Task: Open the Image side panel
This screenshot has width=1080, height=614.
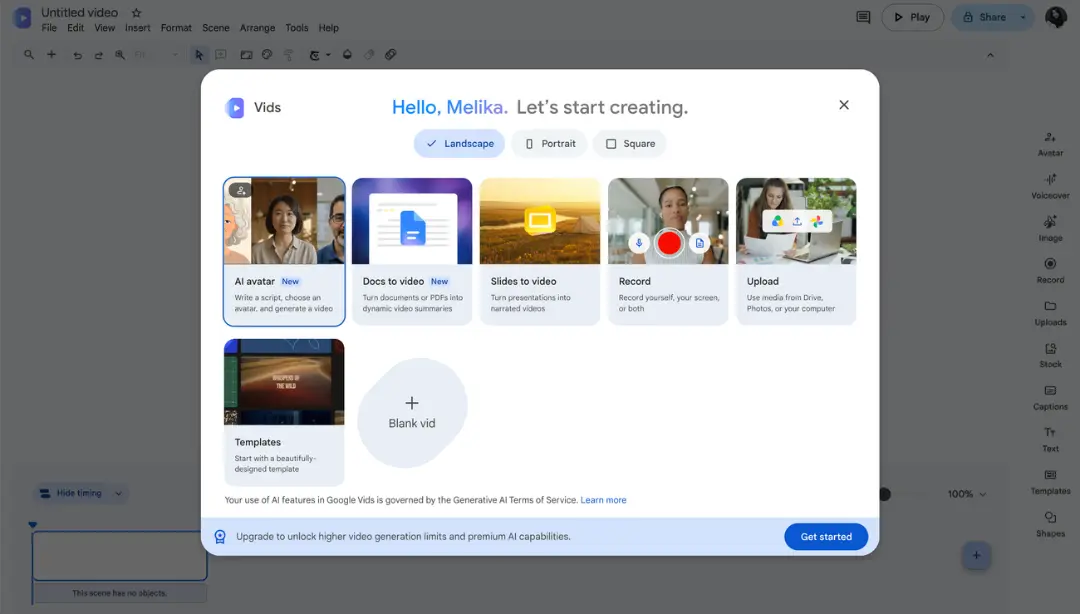Action: (1050, 229)
